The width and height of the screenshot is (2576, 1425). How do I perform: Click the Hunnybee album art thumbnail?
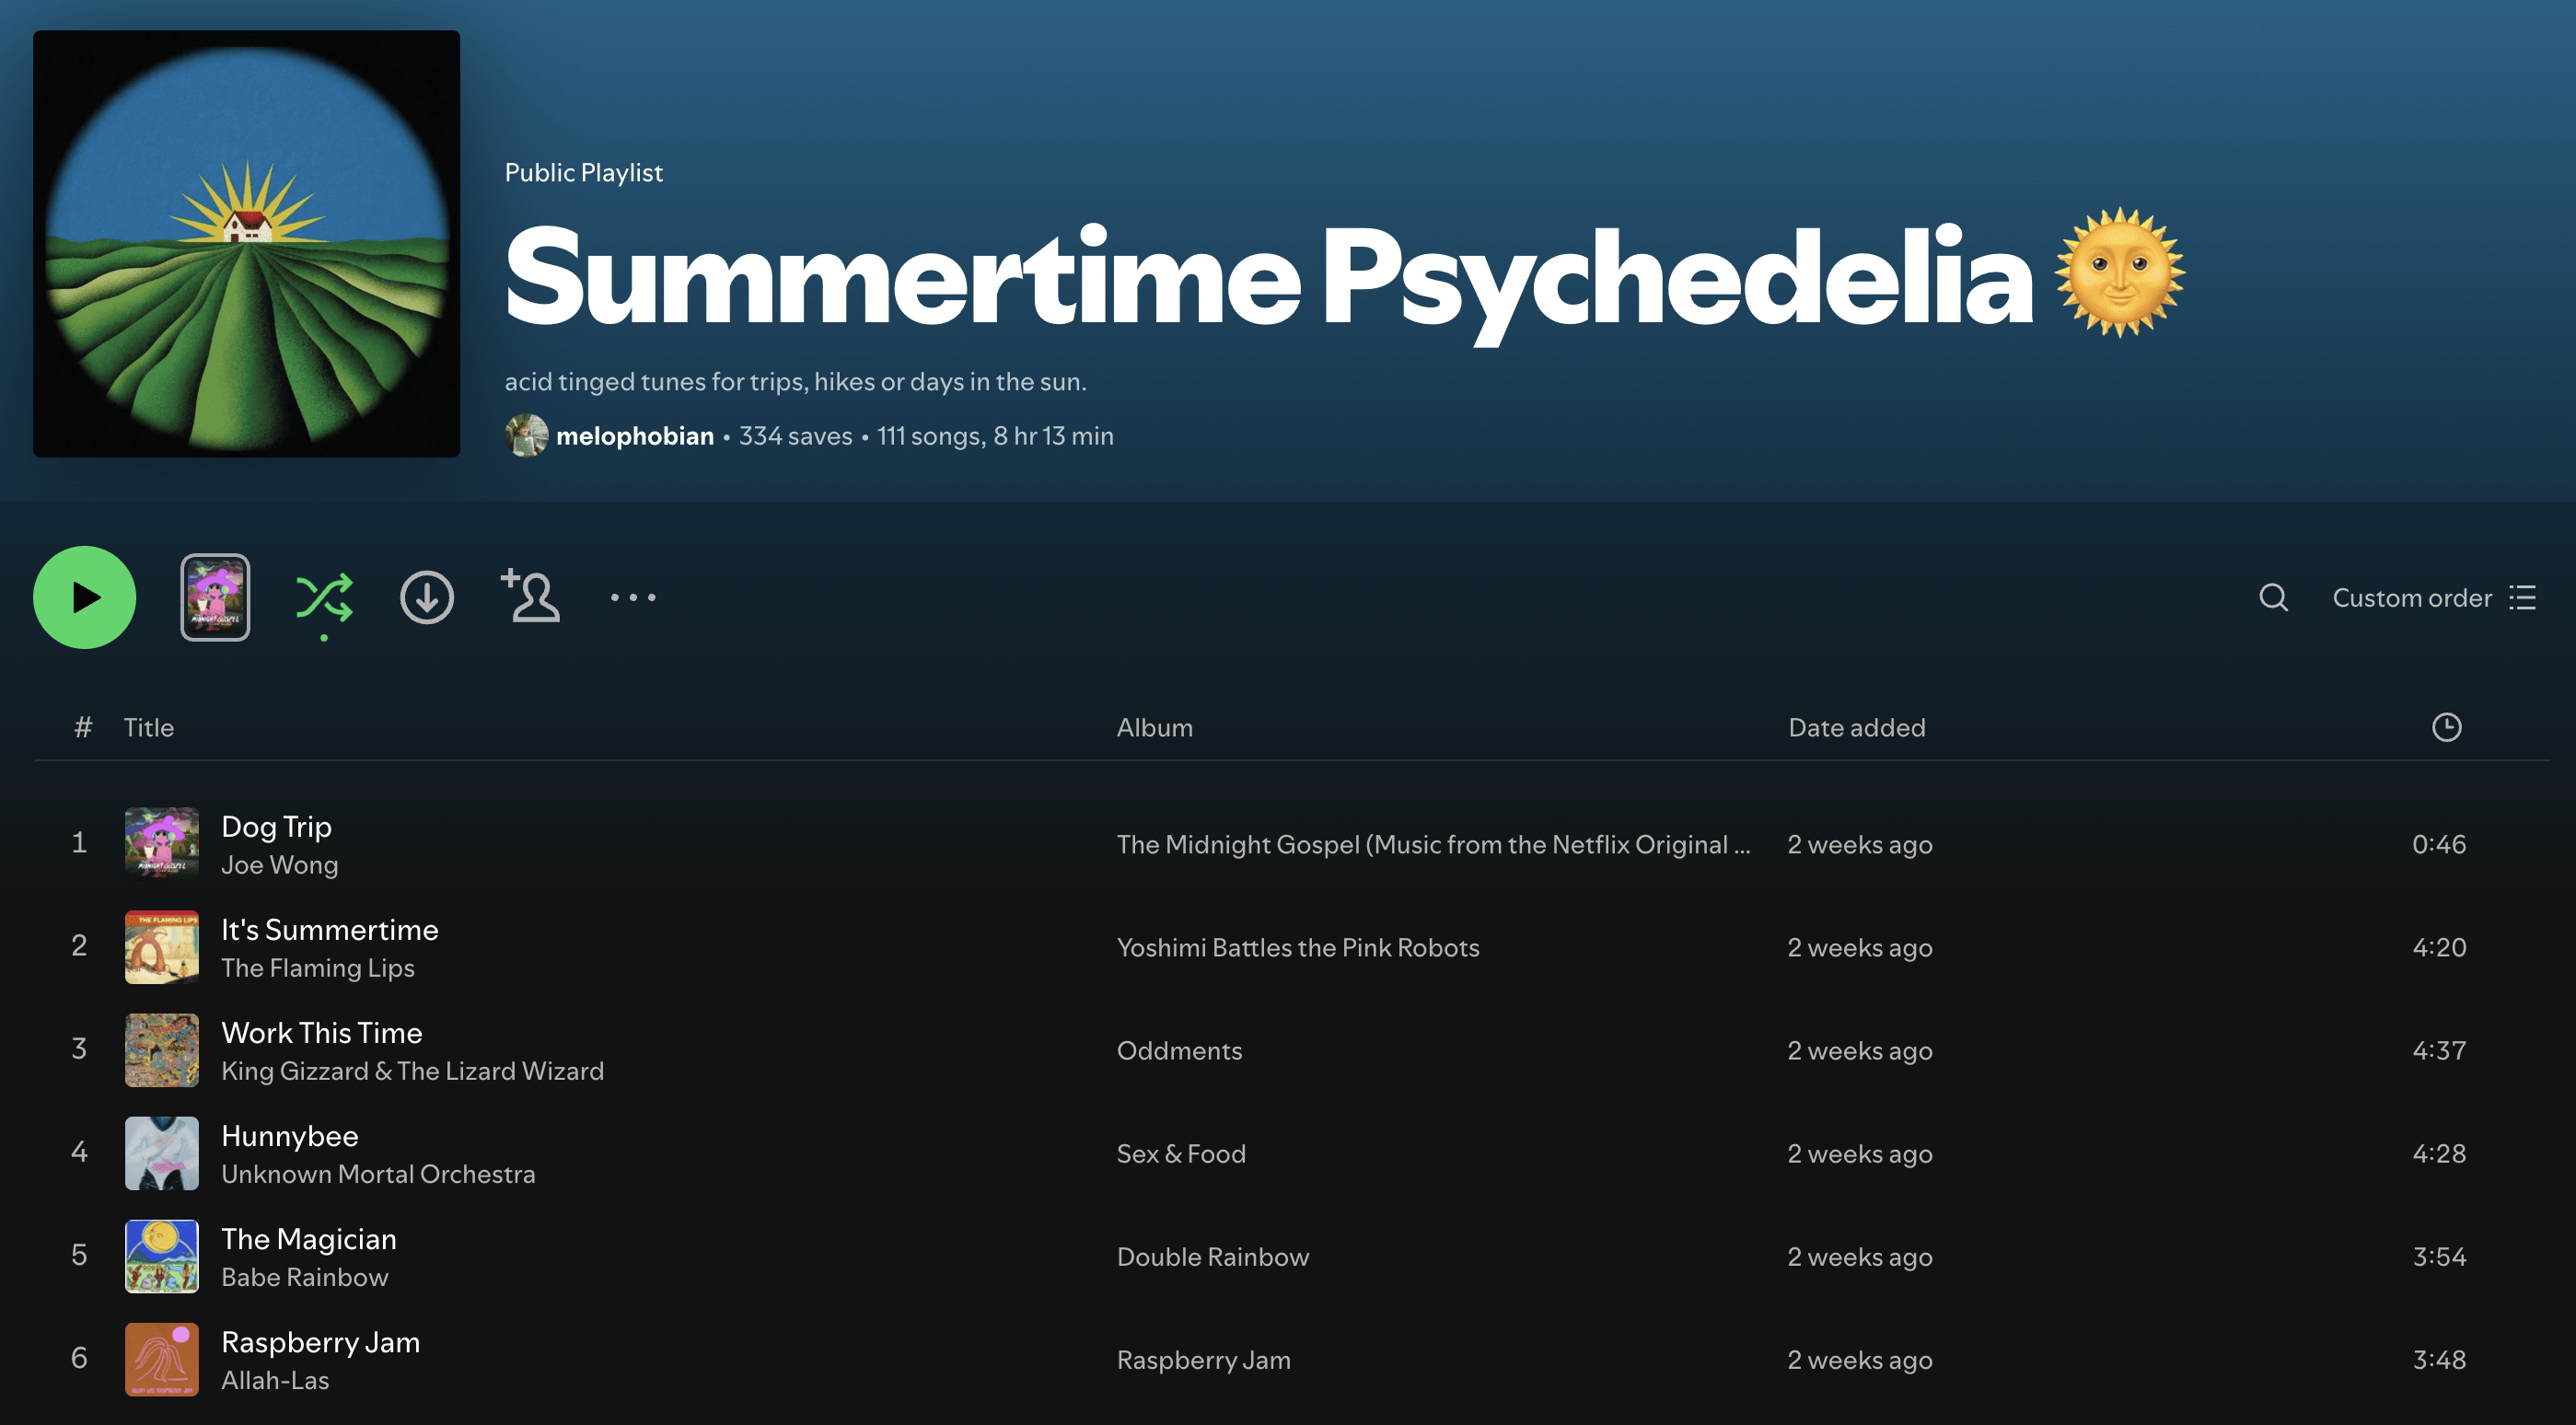161,1153
